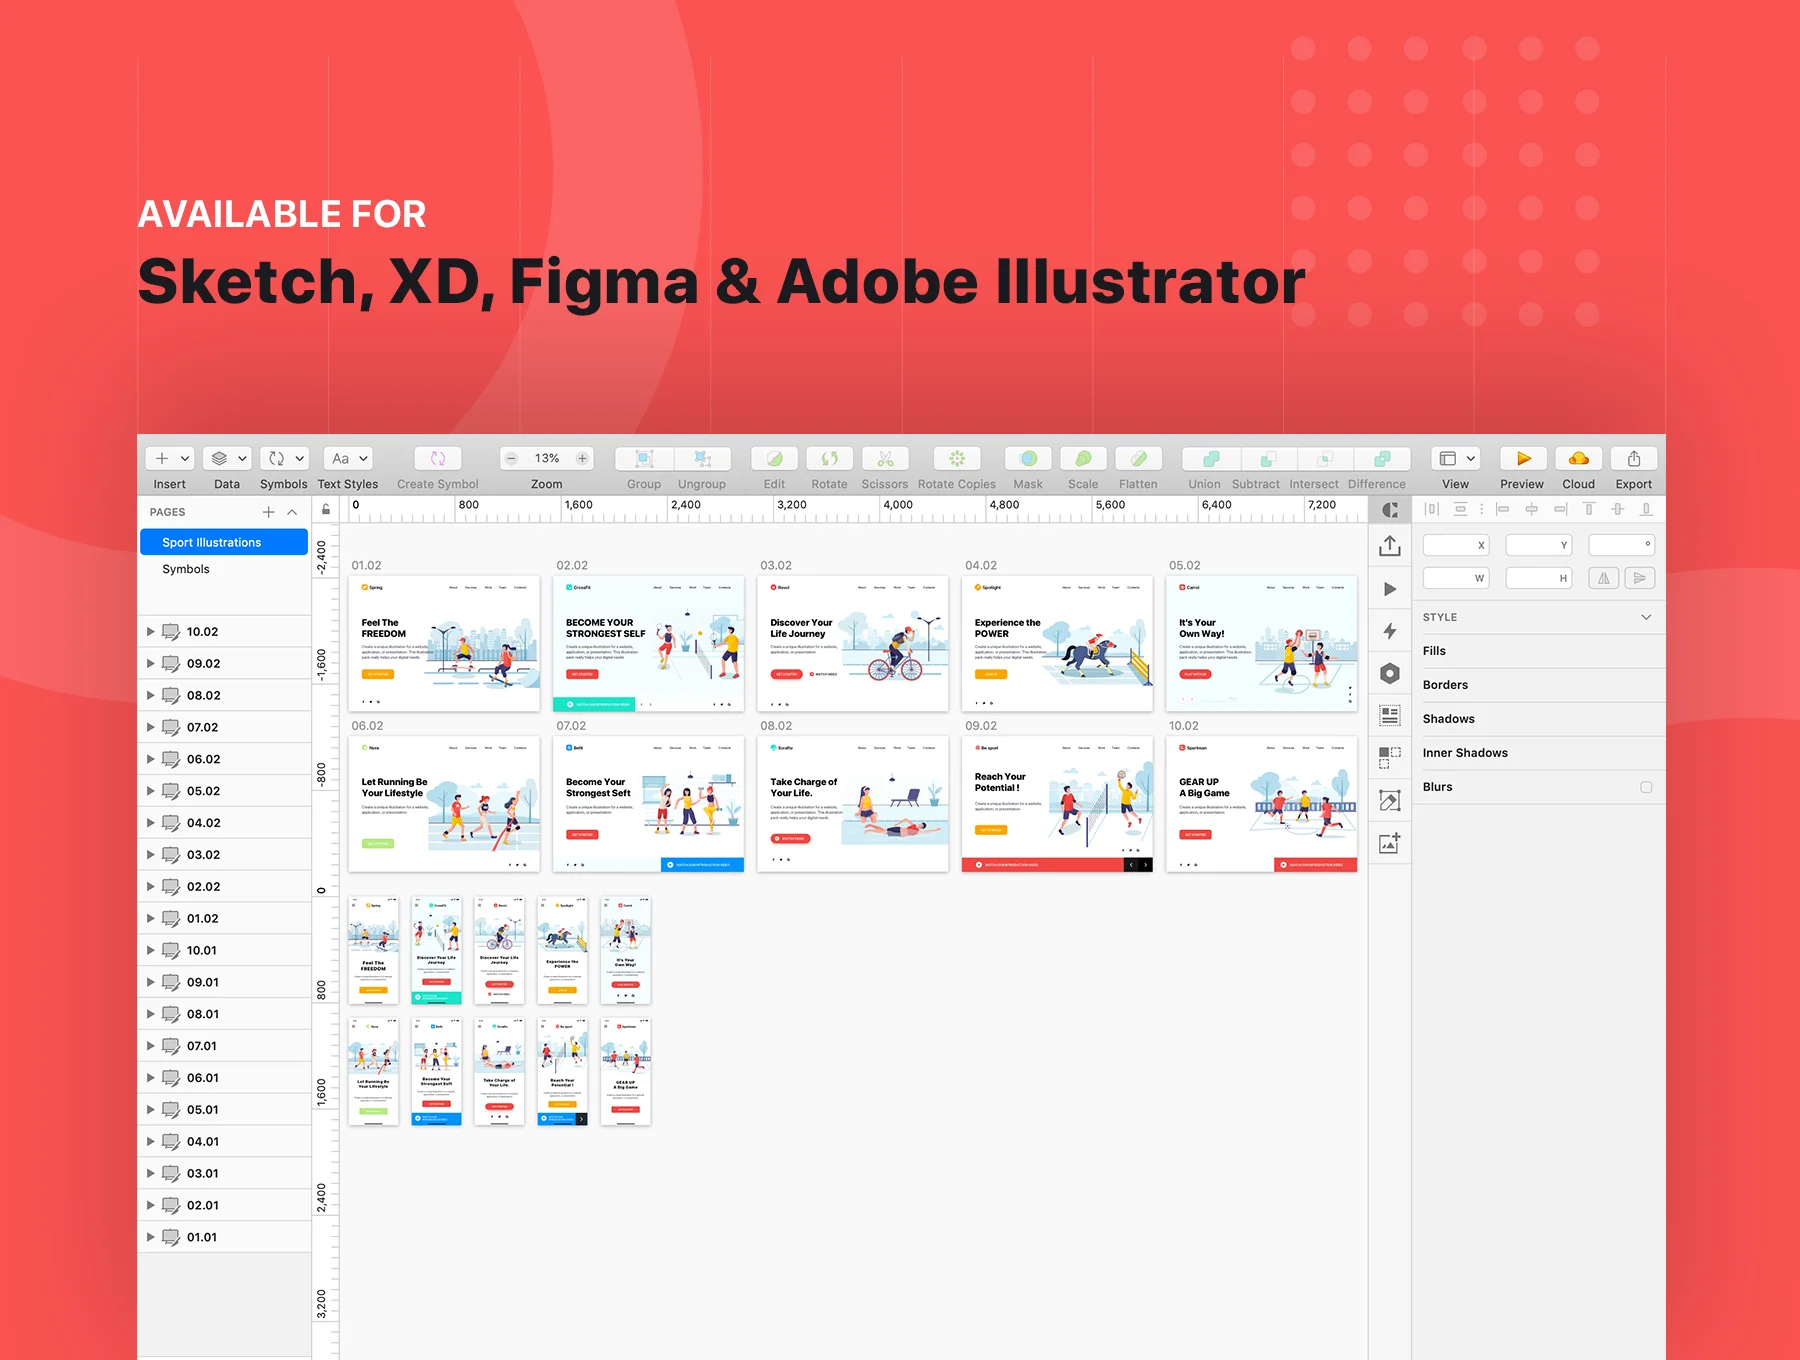Expand the 10.02 artboard layer
The image size is (1800, 1360).
click(151, 632)
